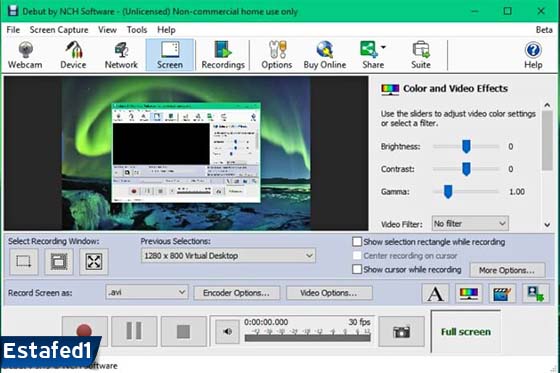
Task: Click the Color and Video Effects header icon
Action: [x=390, y=89]
